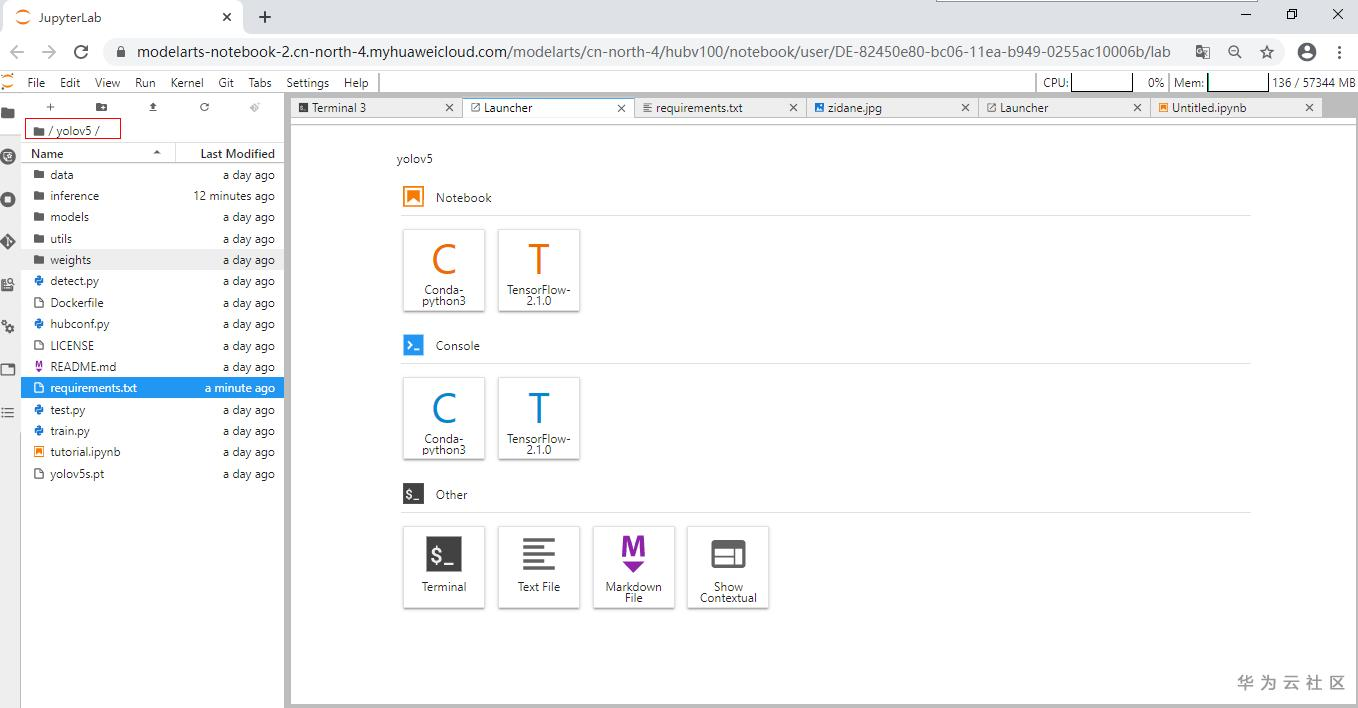Select the weights folder
This screenshot has height=708, width=1358.
click(153, 260)
